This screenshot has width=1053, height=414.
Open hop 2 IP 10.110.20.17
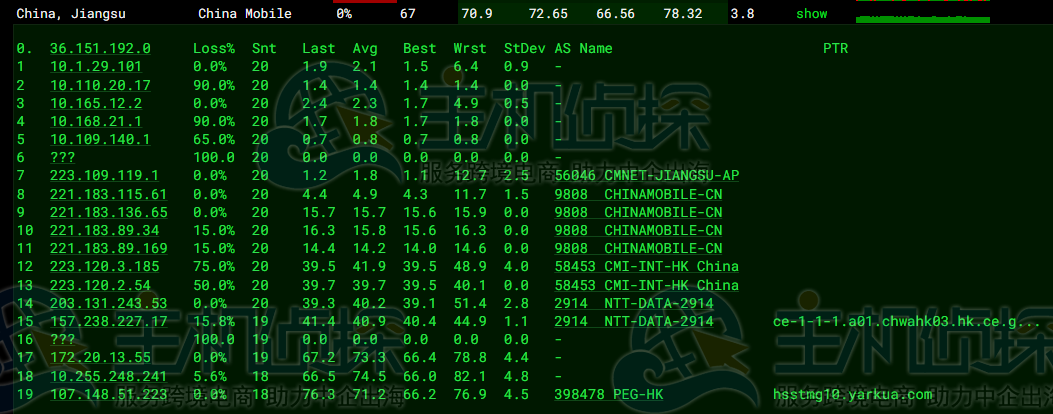pos(100,85)
